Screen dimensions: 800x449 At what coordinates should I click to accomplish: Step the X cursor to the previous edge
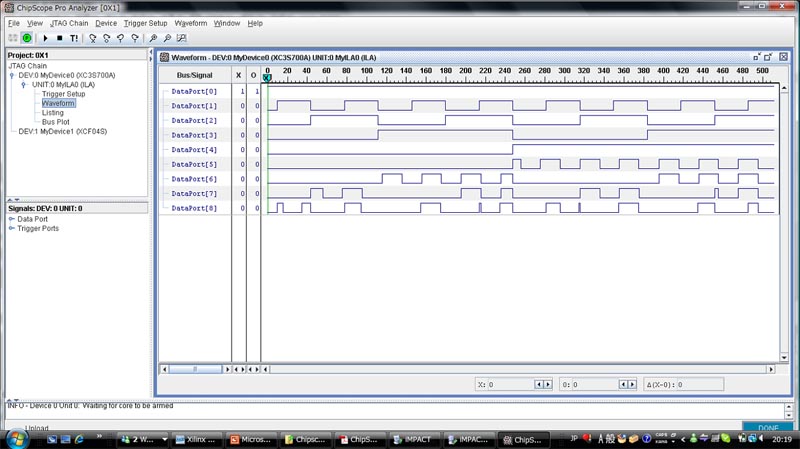click(538, 385)
